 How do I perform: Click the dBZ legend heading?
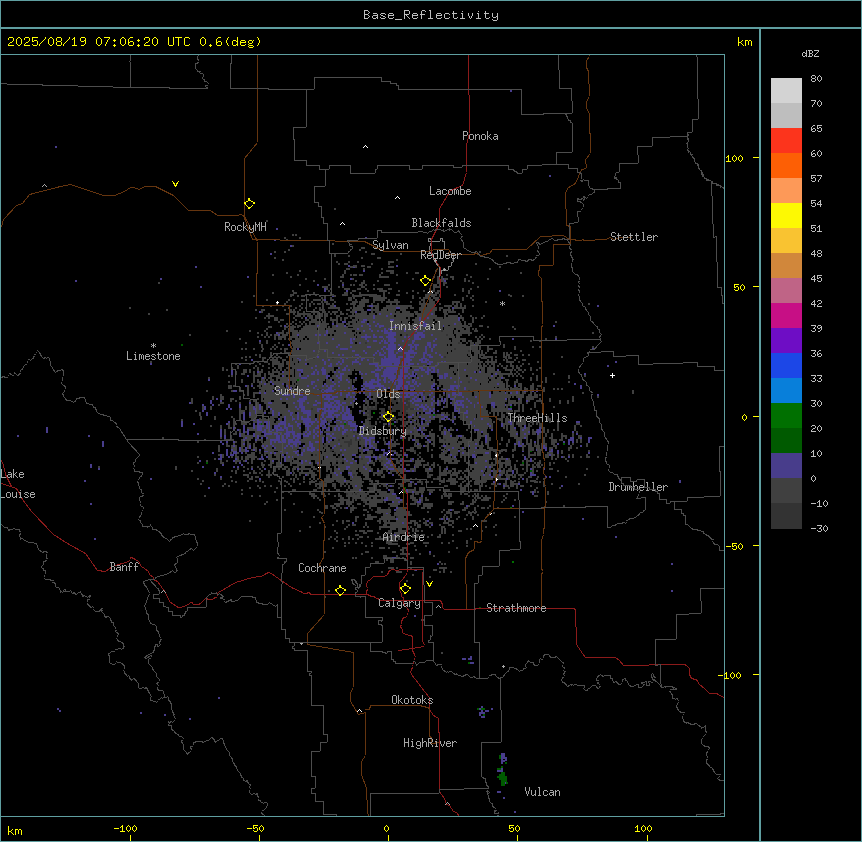[810, 53]
